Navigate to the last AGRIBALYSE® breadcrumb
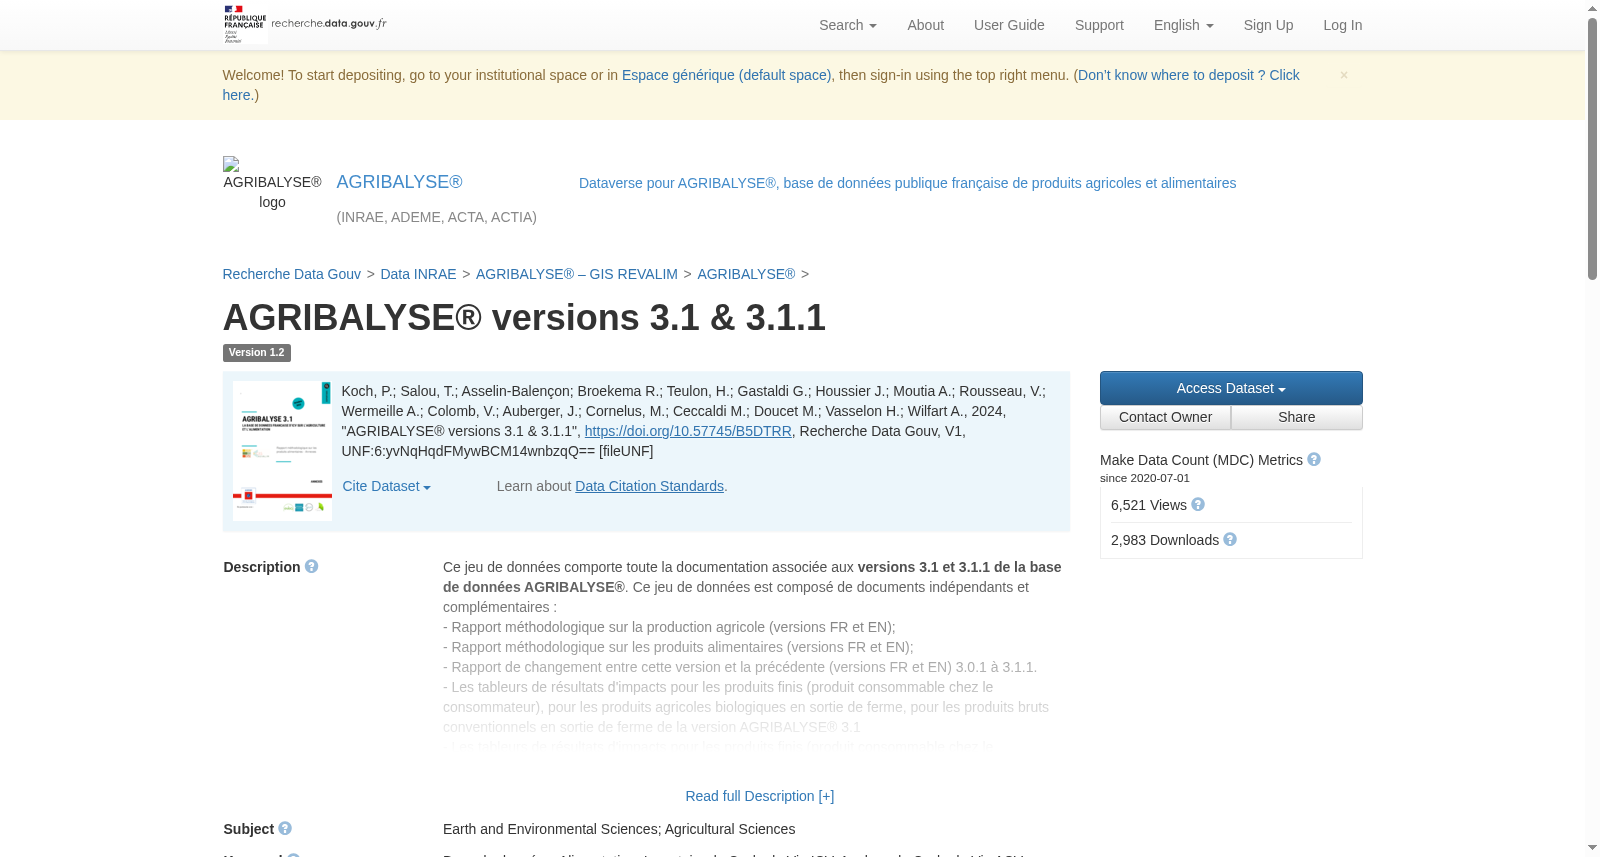The image size is (1600, 857). coord(746,274)
